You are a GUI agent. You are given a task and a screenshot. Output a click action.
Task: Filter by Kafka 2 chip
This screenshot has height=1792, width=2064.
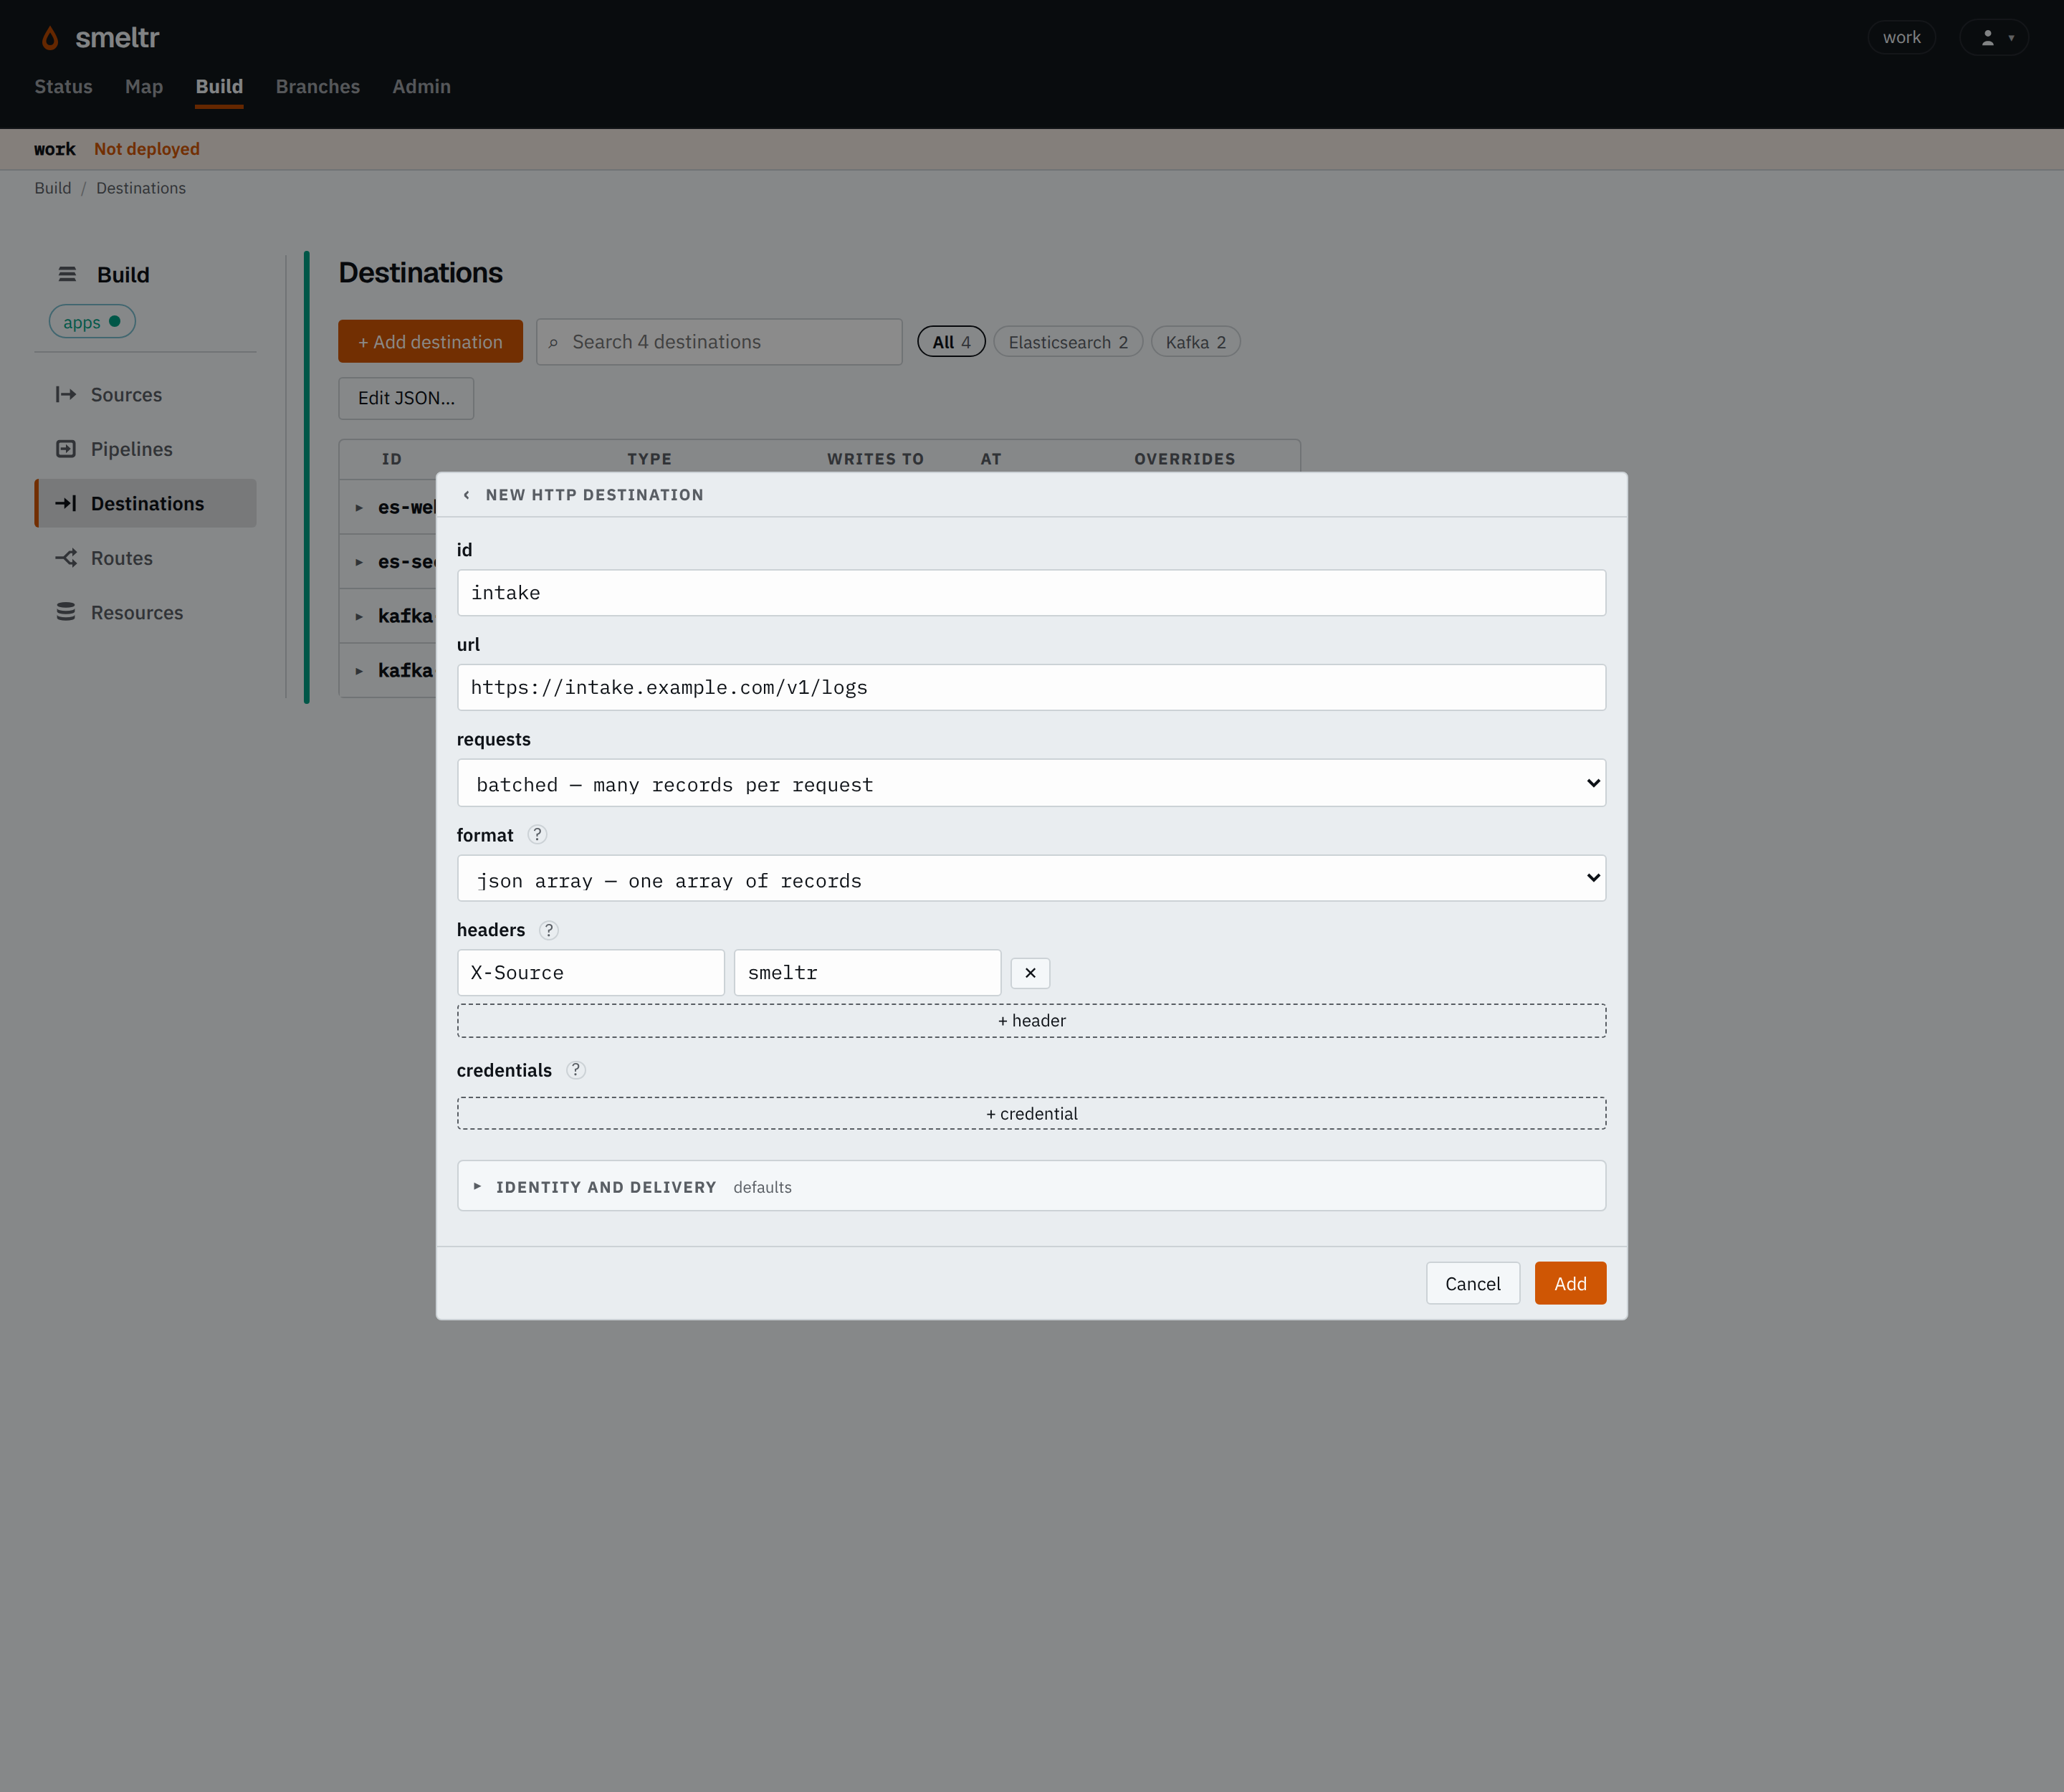[1195, 342]
